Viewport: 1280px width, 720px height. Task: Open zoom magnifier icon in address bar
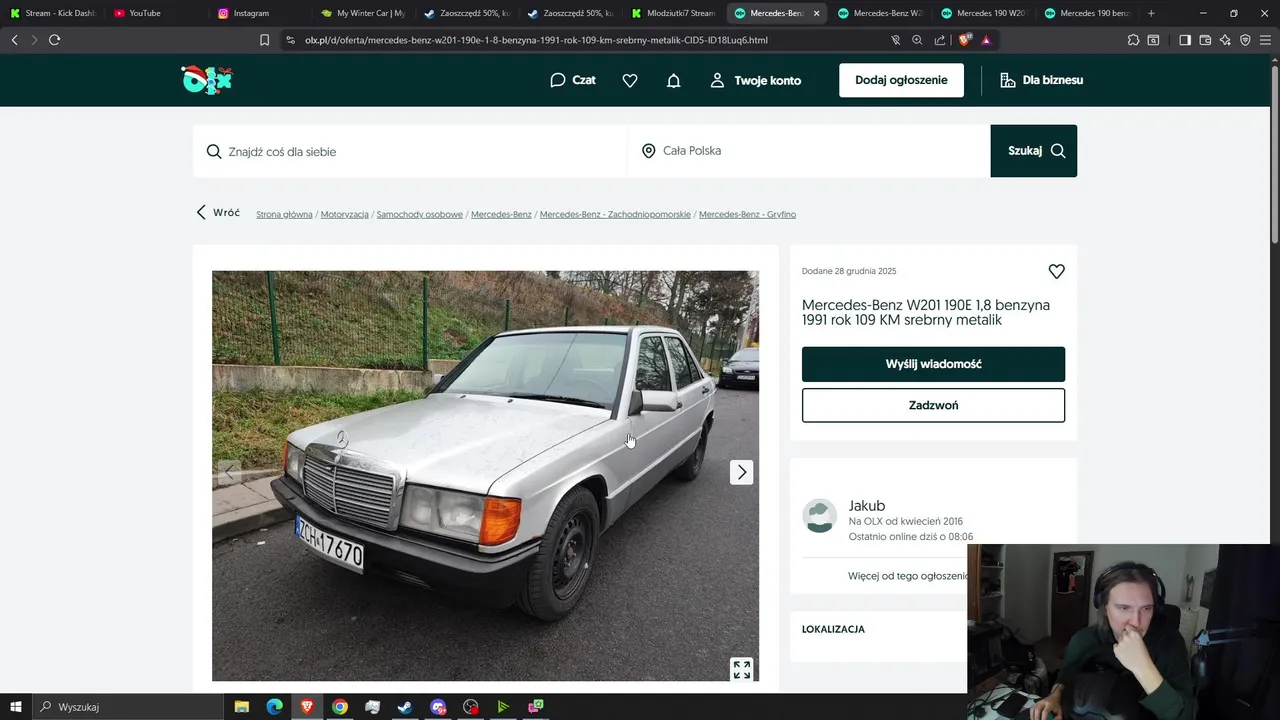coord(917,40)
